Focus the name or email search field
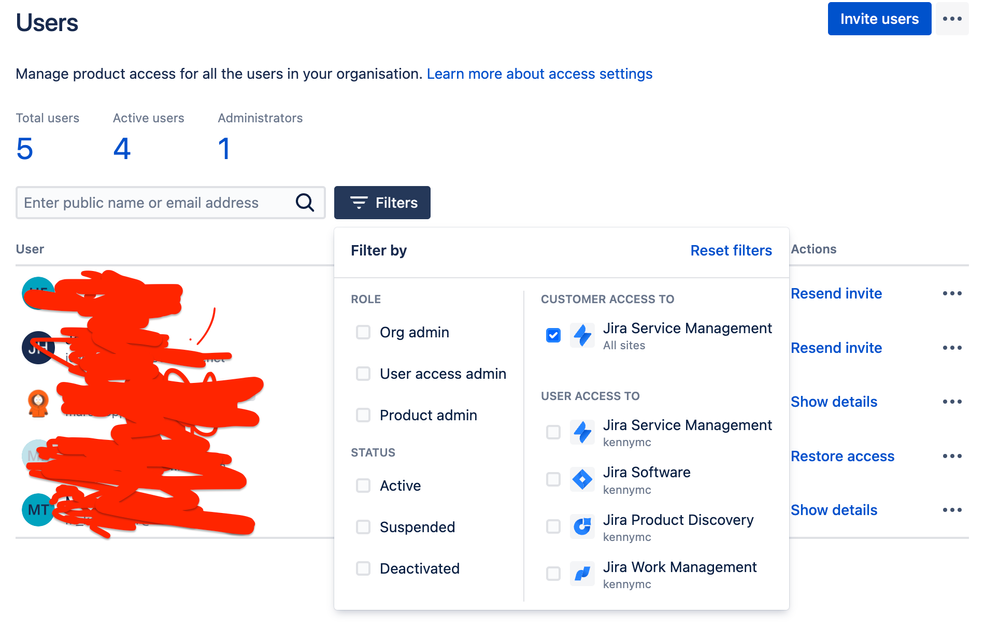The width and height of the screenshot is (999, 627). 170,203
